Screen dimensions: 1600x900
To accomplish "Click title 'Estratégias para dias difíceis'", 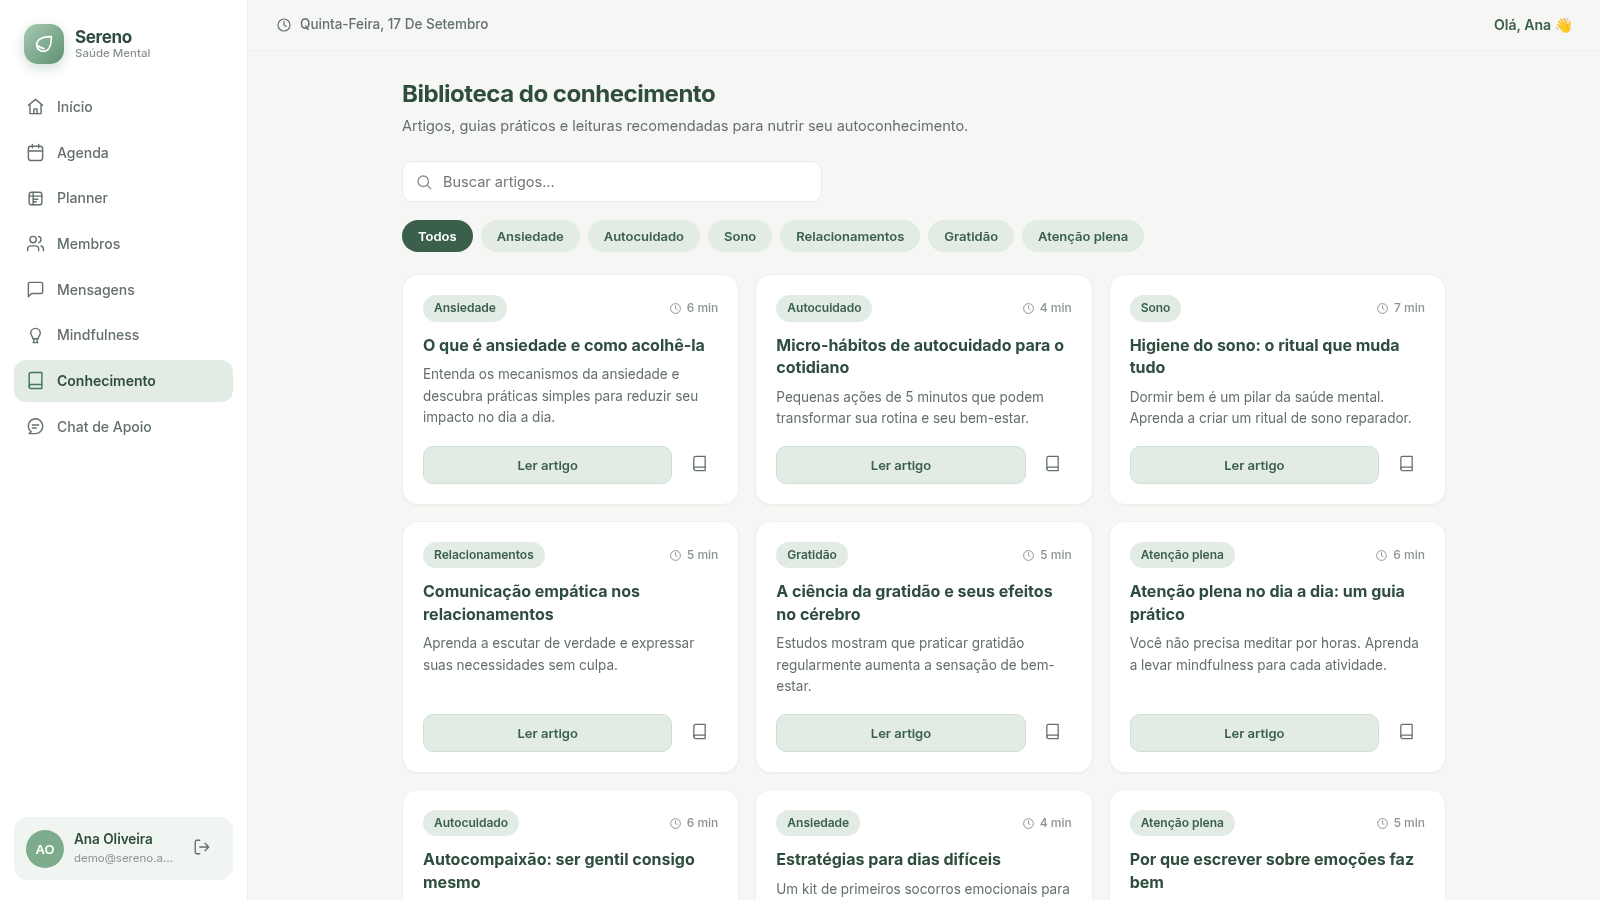I will click(888, 860).
